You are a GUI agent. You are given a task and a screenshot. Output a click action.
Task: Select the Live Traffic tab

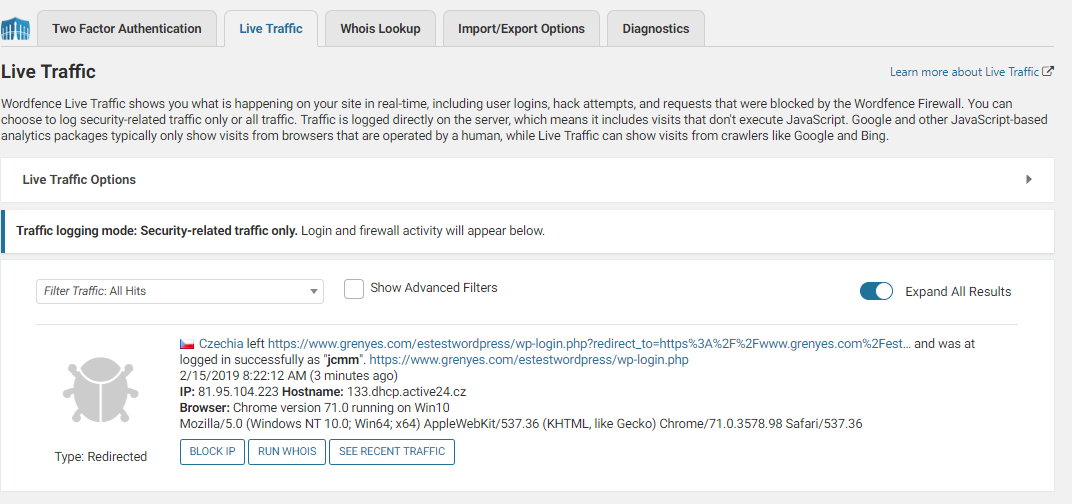271,29
